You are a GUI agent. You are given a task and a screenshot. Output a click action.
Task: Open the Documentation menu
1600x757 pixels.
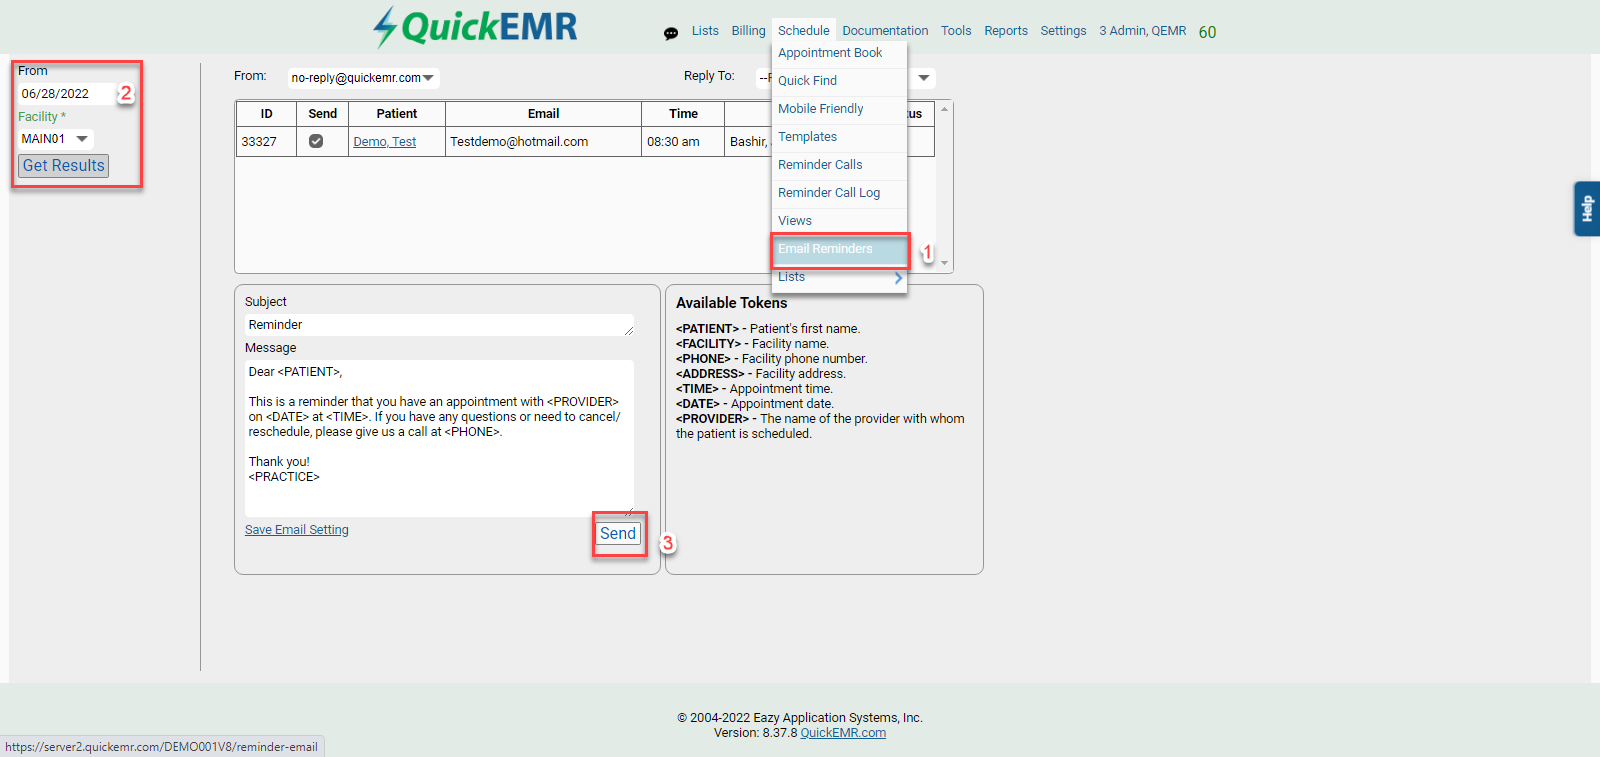(885, 31)
